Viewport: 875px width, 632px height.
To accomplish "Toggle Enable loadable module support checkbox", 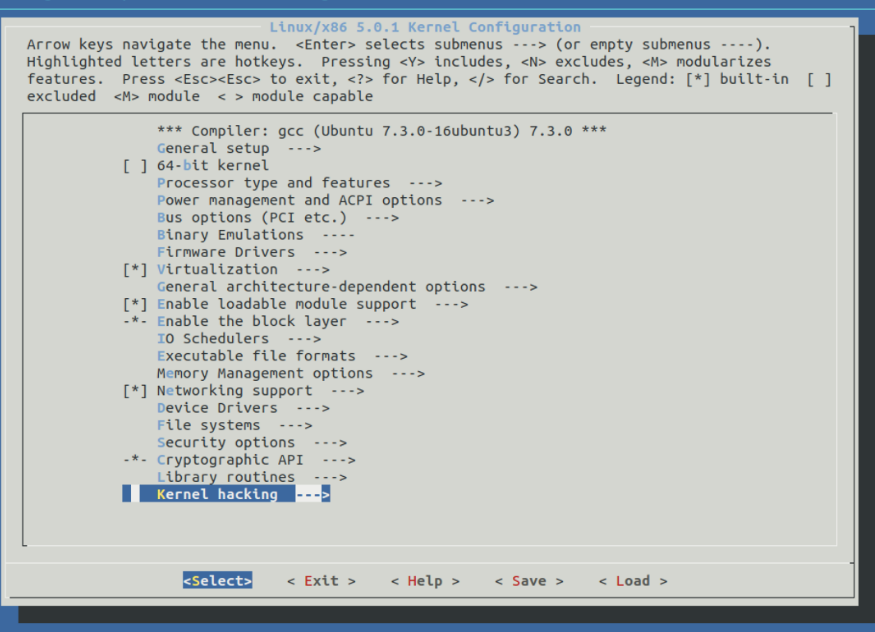I will coord(135,304).
